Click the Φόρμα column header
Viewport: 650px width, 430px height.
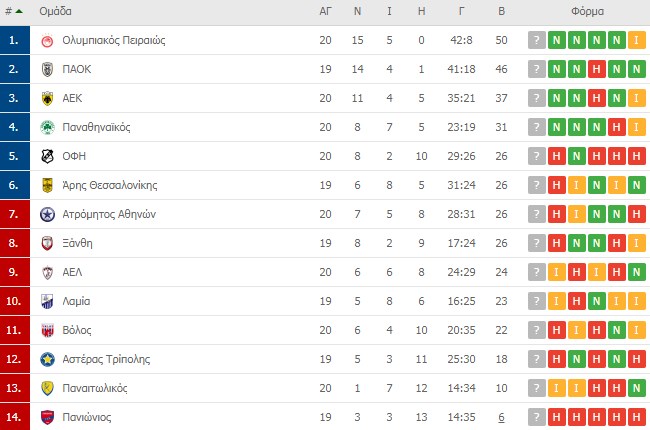(587, 11)
